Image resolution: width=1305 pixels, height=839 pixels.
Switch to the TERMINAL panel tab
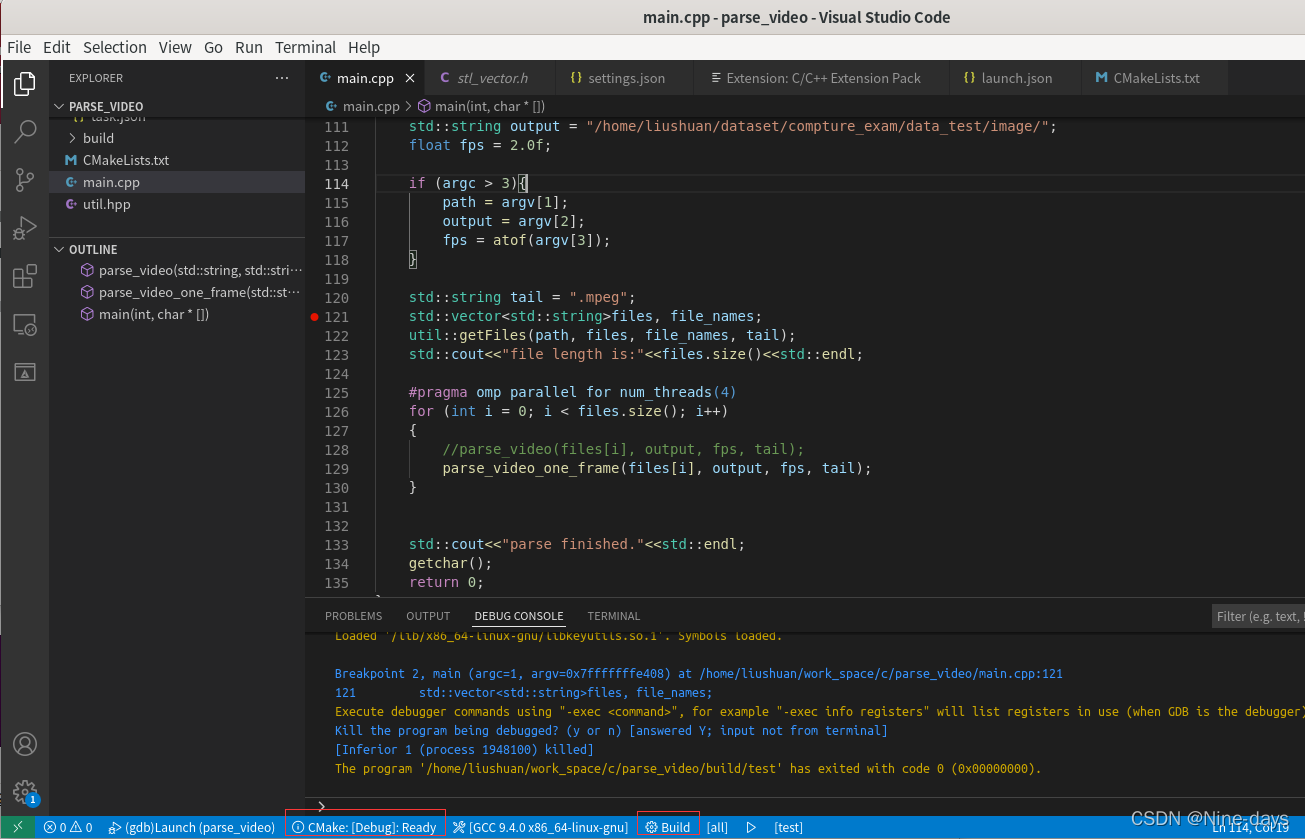click(x=613, y=616)
